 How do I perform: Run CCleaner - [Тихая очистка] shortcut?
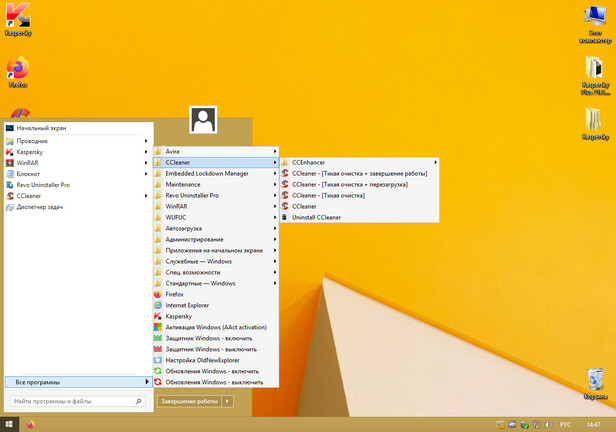click(359, 195)
